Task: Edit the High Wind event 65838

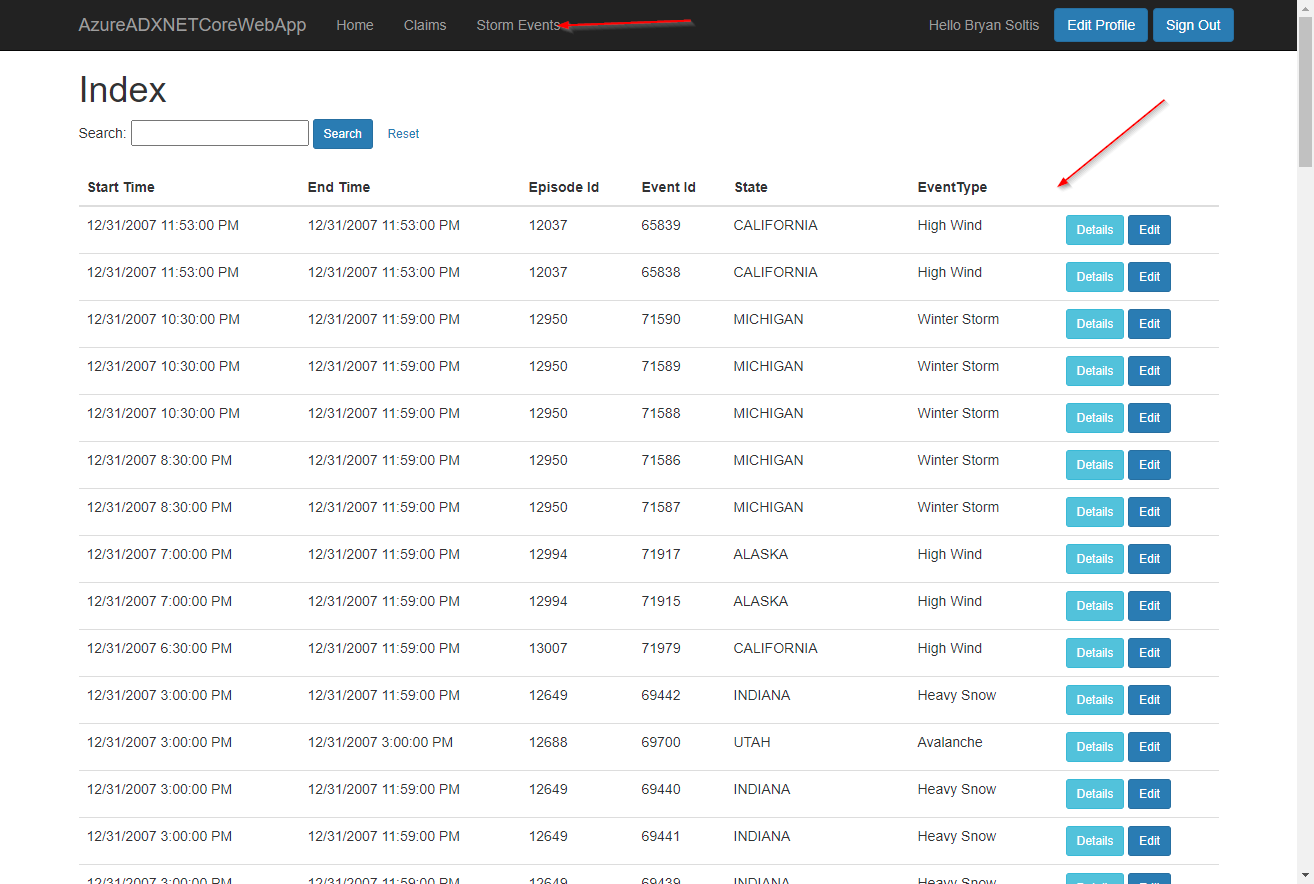Action: 1149,277
